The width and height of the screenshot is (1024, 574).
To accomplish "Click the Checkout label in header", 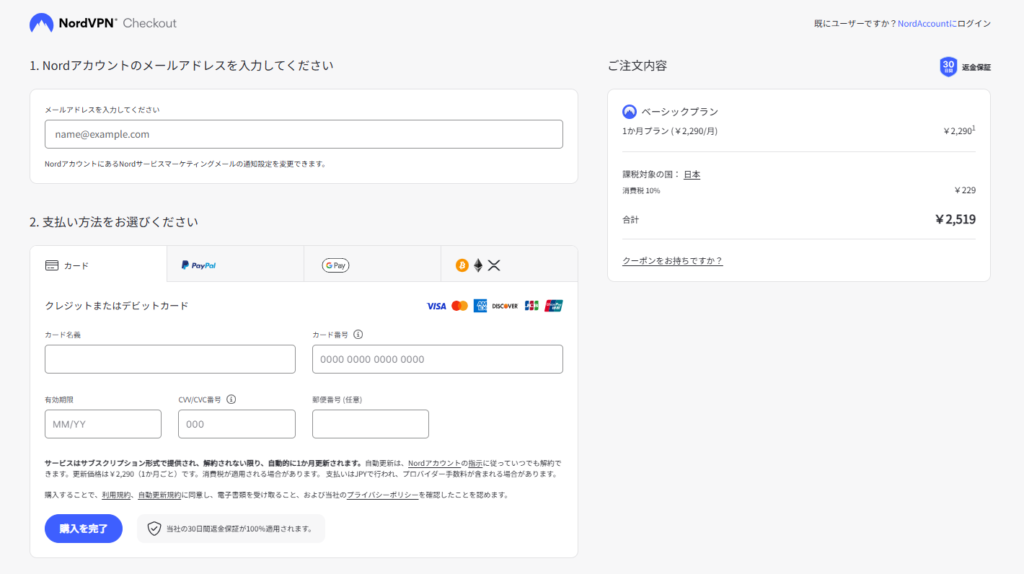I will pos(150,23).
